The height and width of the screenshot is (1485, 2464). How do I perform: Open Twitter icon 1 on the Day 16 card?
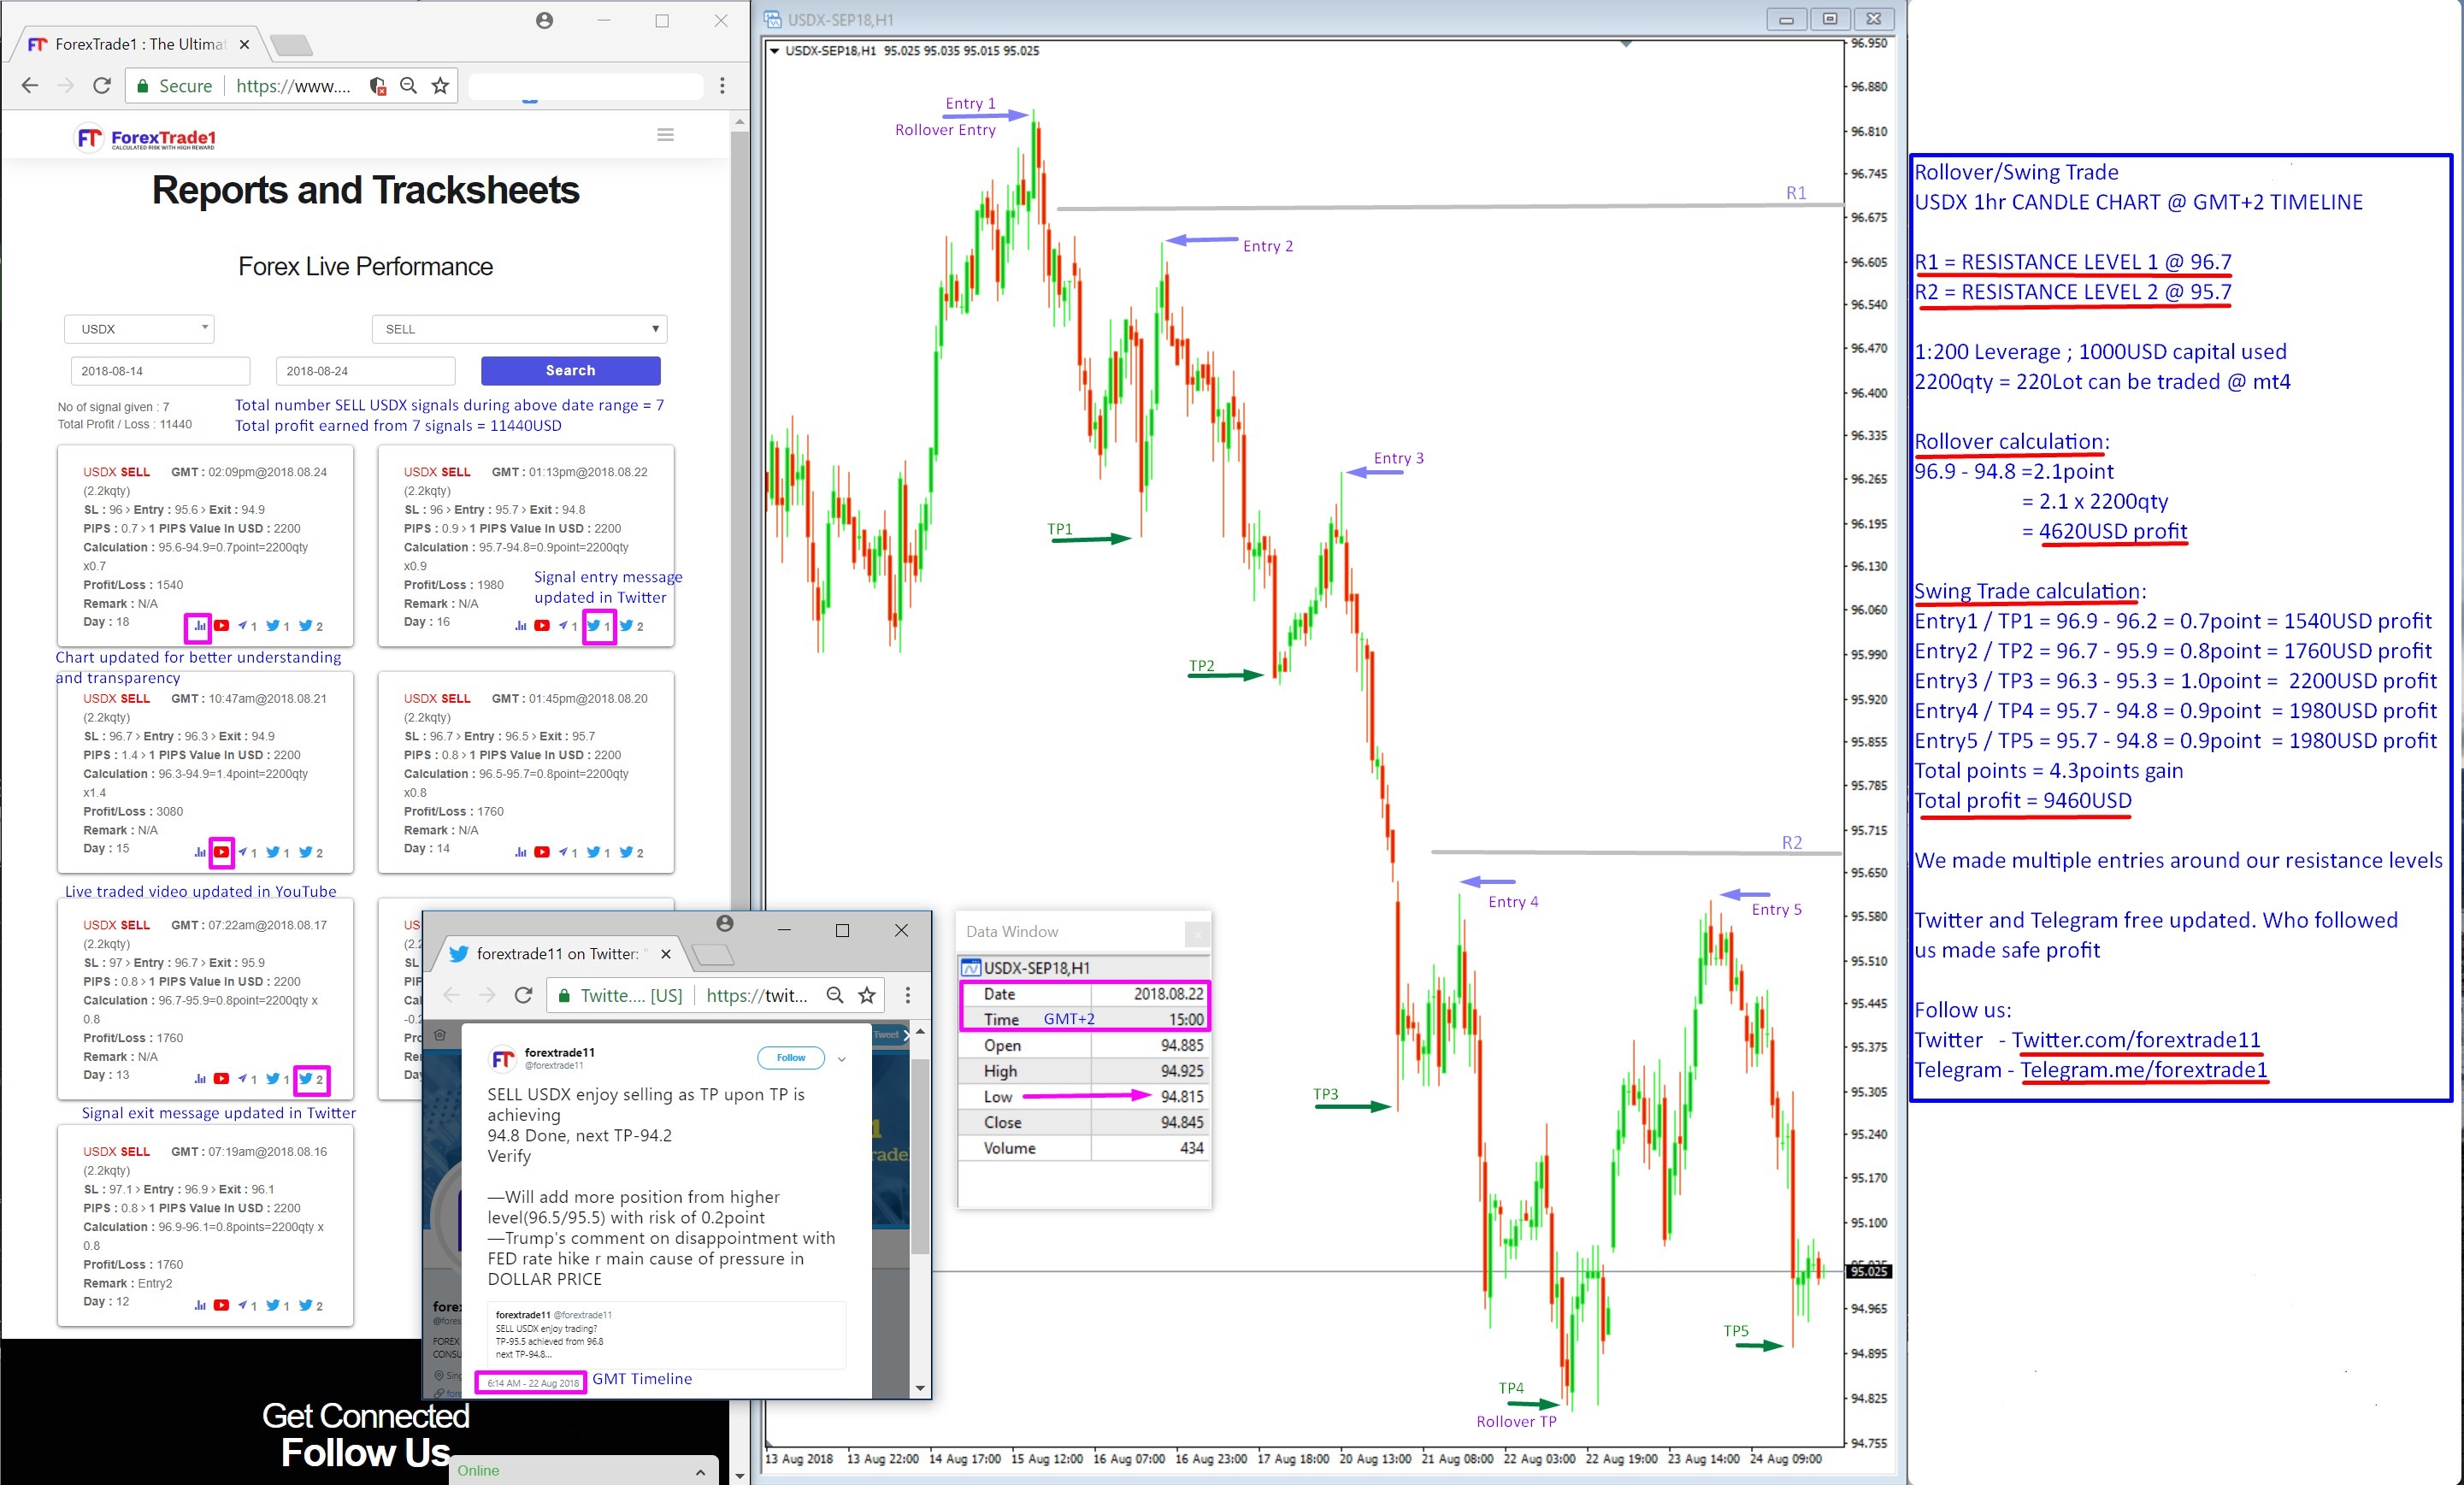coord(594,626)
